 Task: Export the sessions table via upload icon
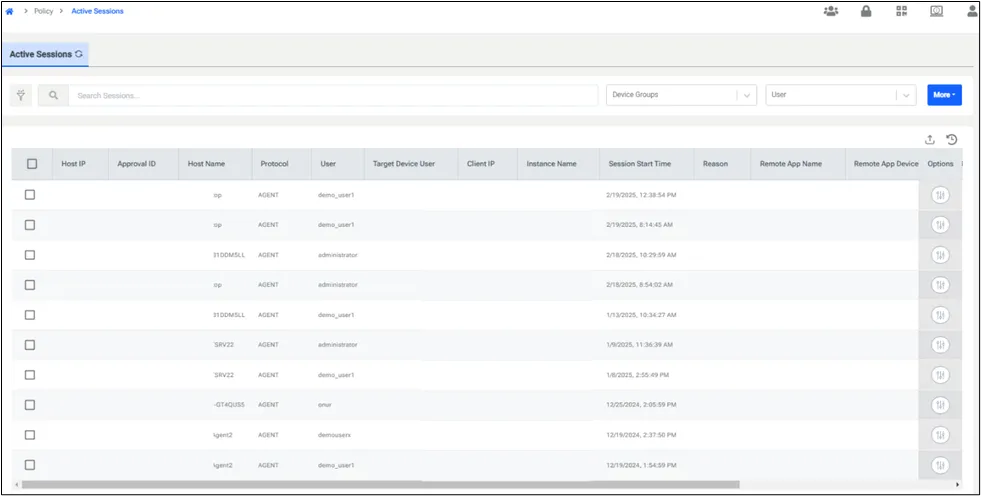point(930,139)
